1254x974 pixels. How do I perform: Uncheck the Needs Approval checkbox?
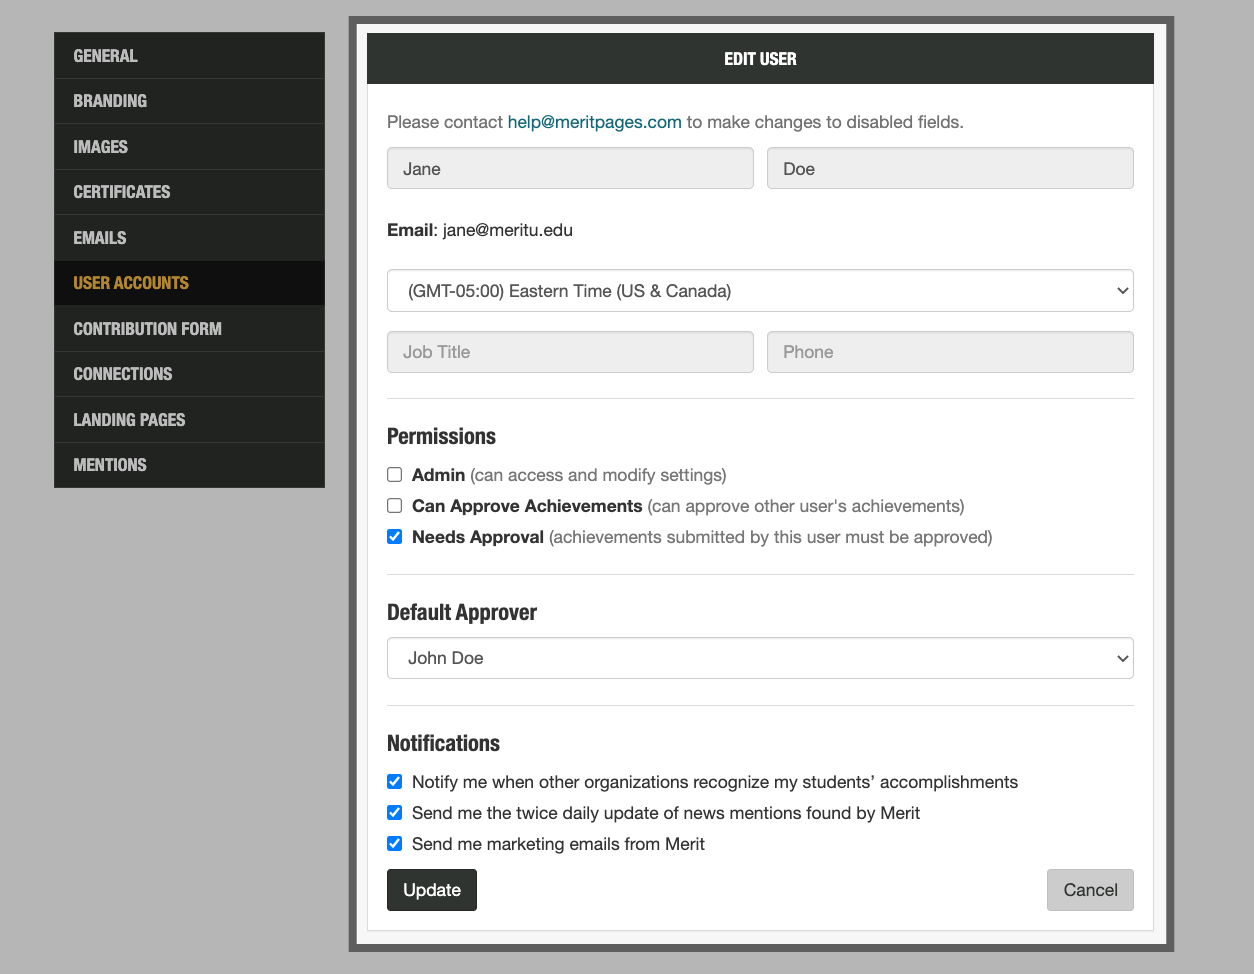click(x=395, y=537)
